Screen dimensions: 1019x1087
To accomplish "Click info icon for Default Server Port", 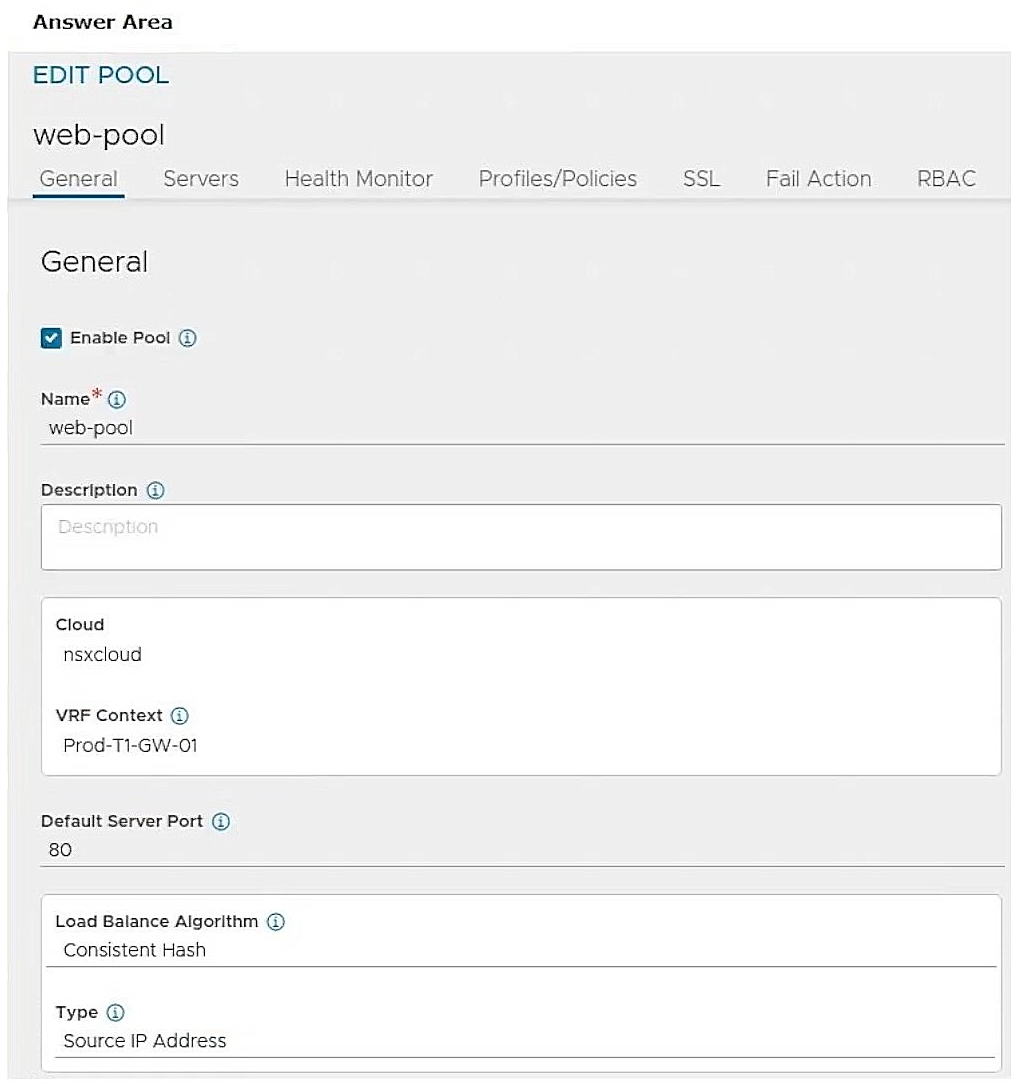I will tap(221, 822).
